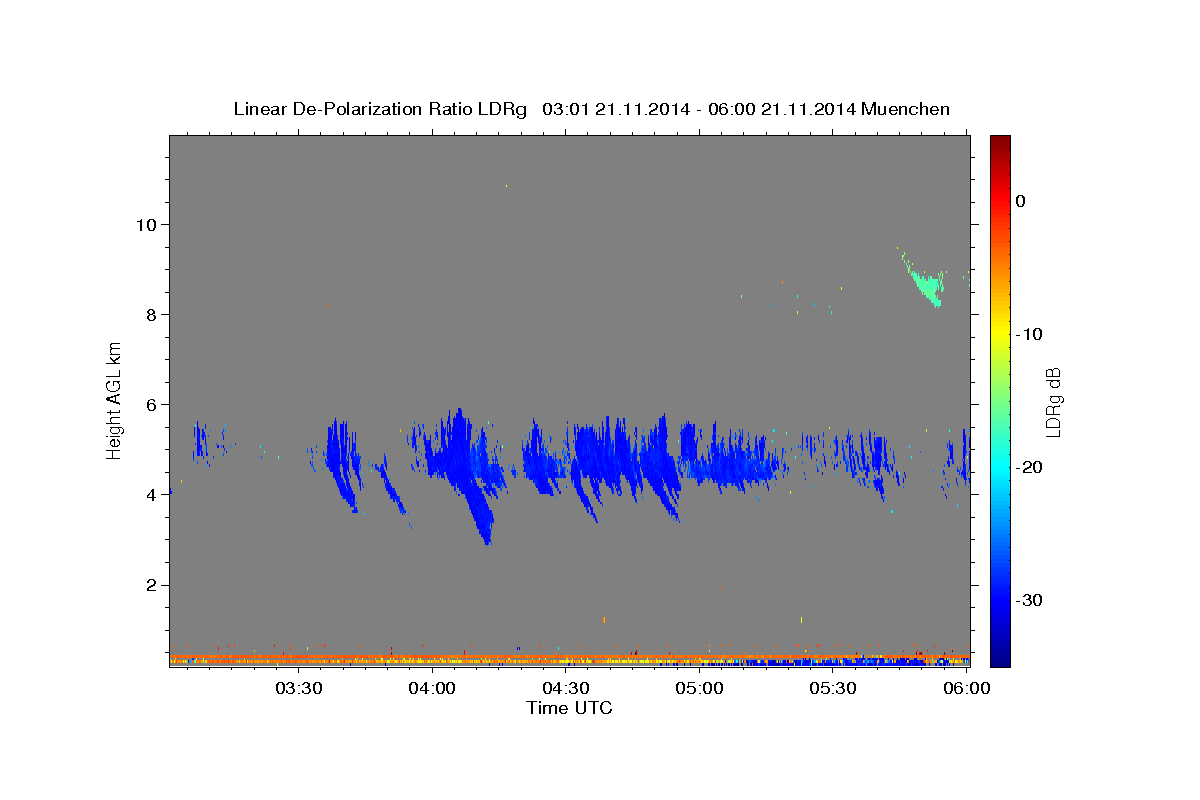1200x800 pixels.
Task: Click the dark red top of the colorbar
Action: (1000, 145)
